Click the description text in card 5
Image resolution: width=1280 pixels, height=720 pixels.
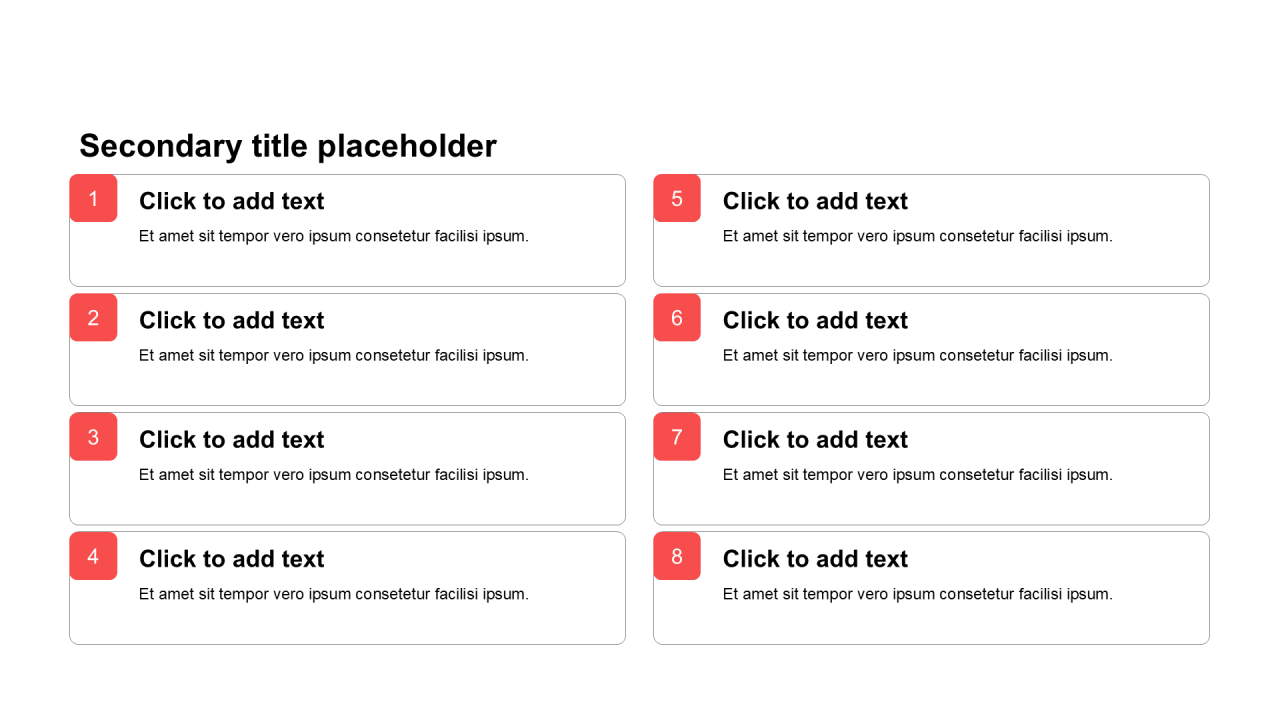pyautogui.click(x=918, y=236)
